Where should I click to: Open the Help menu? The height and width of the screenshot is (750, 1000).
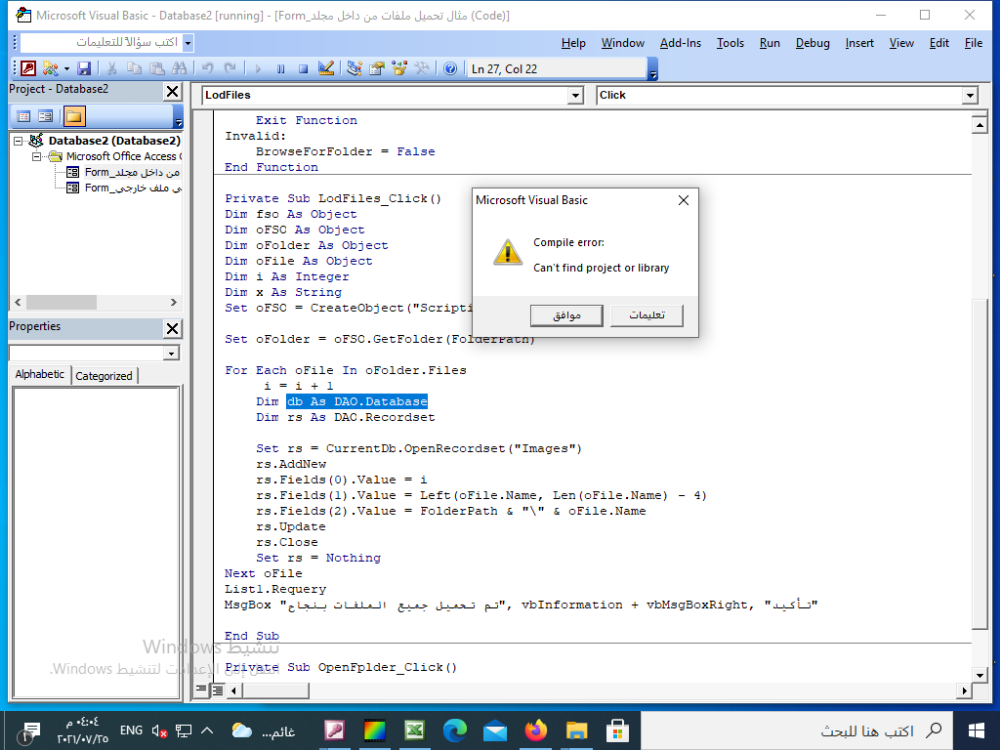(573, 43)
